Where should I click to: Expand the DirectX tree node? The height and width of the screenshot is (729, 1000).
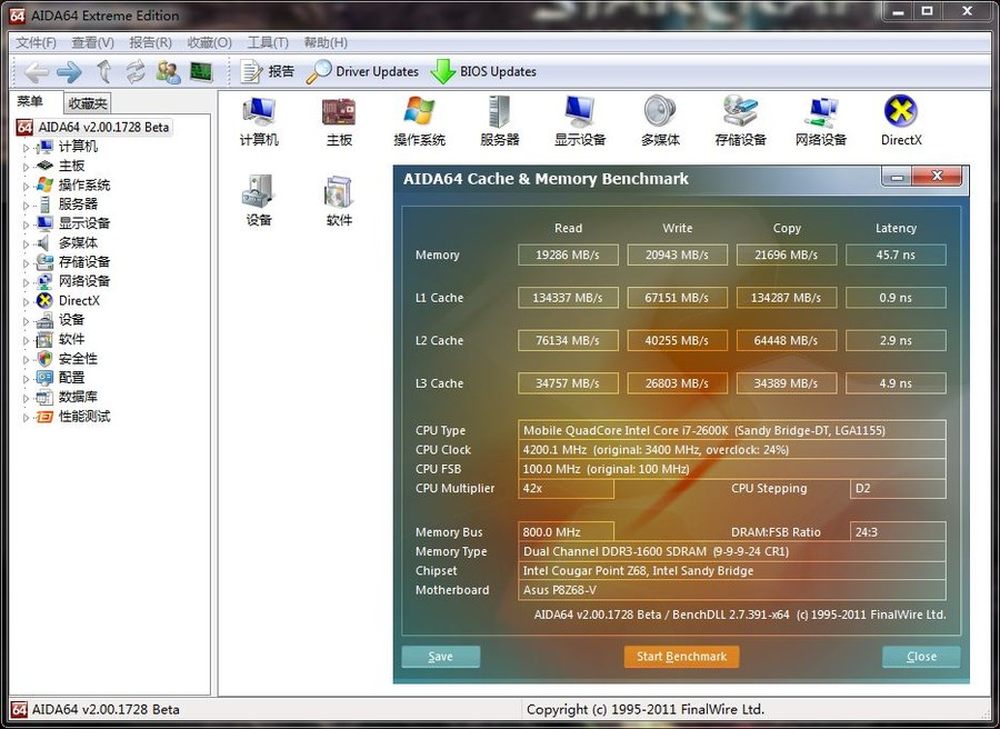(26, 302)
